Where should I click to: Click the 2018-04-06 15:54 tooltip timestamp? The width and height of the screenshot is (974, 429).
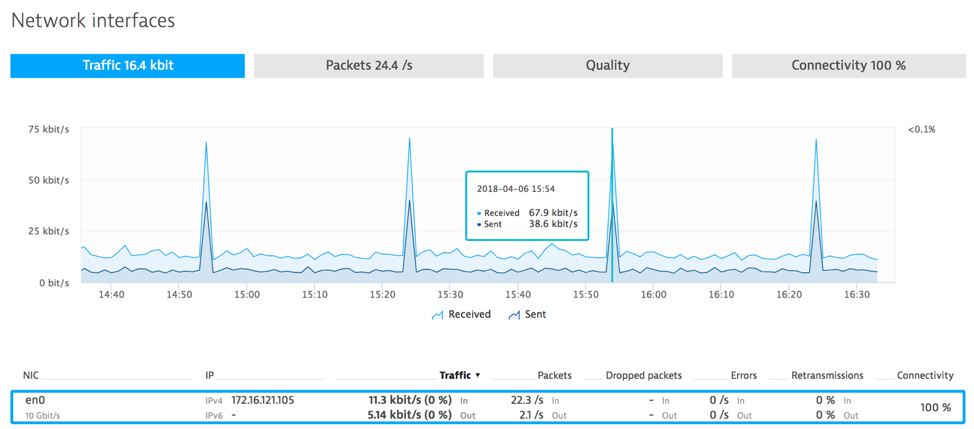(516, 187)
